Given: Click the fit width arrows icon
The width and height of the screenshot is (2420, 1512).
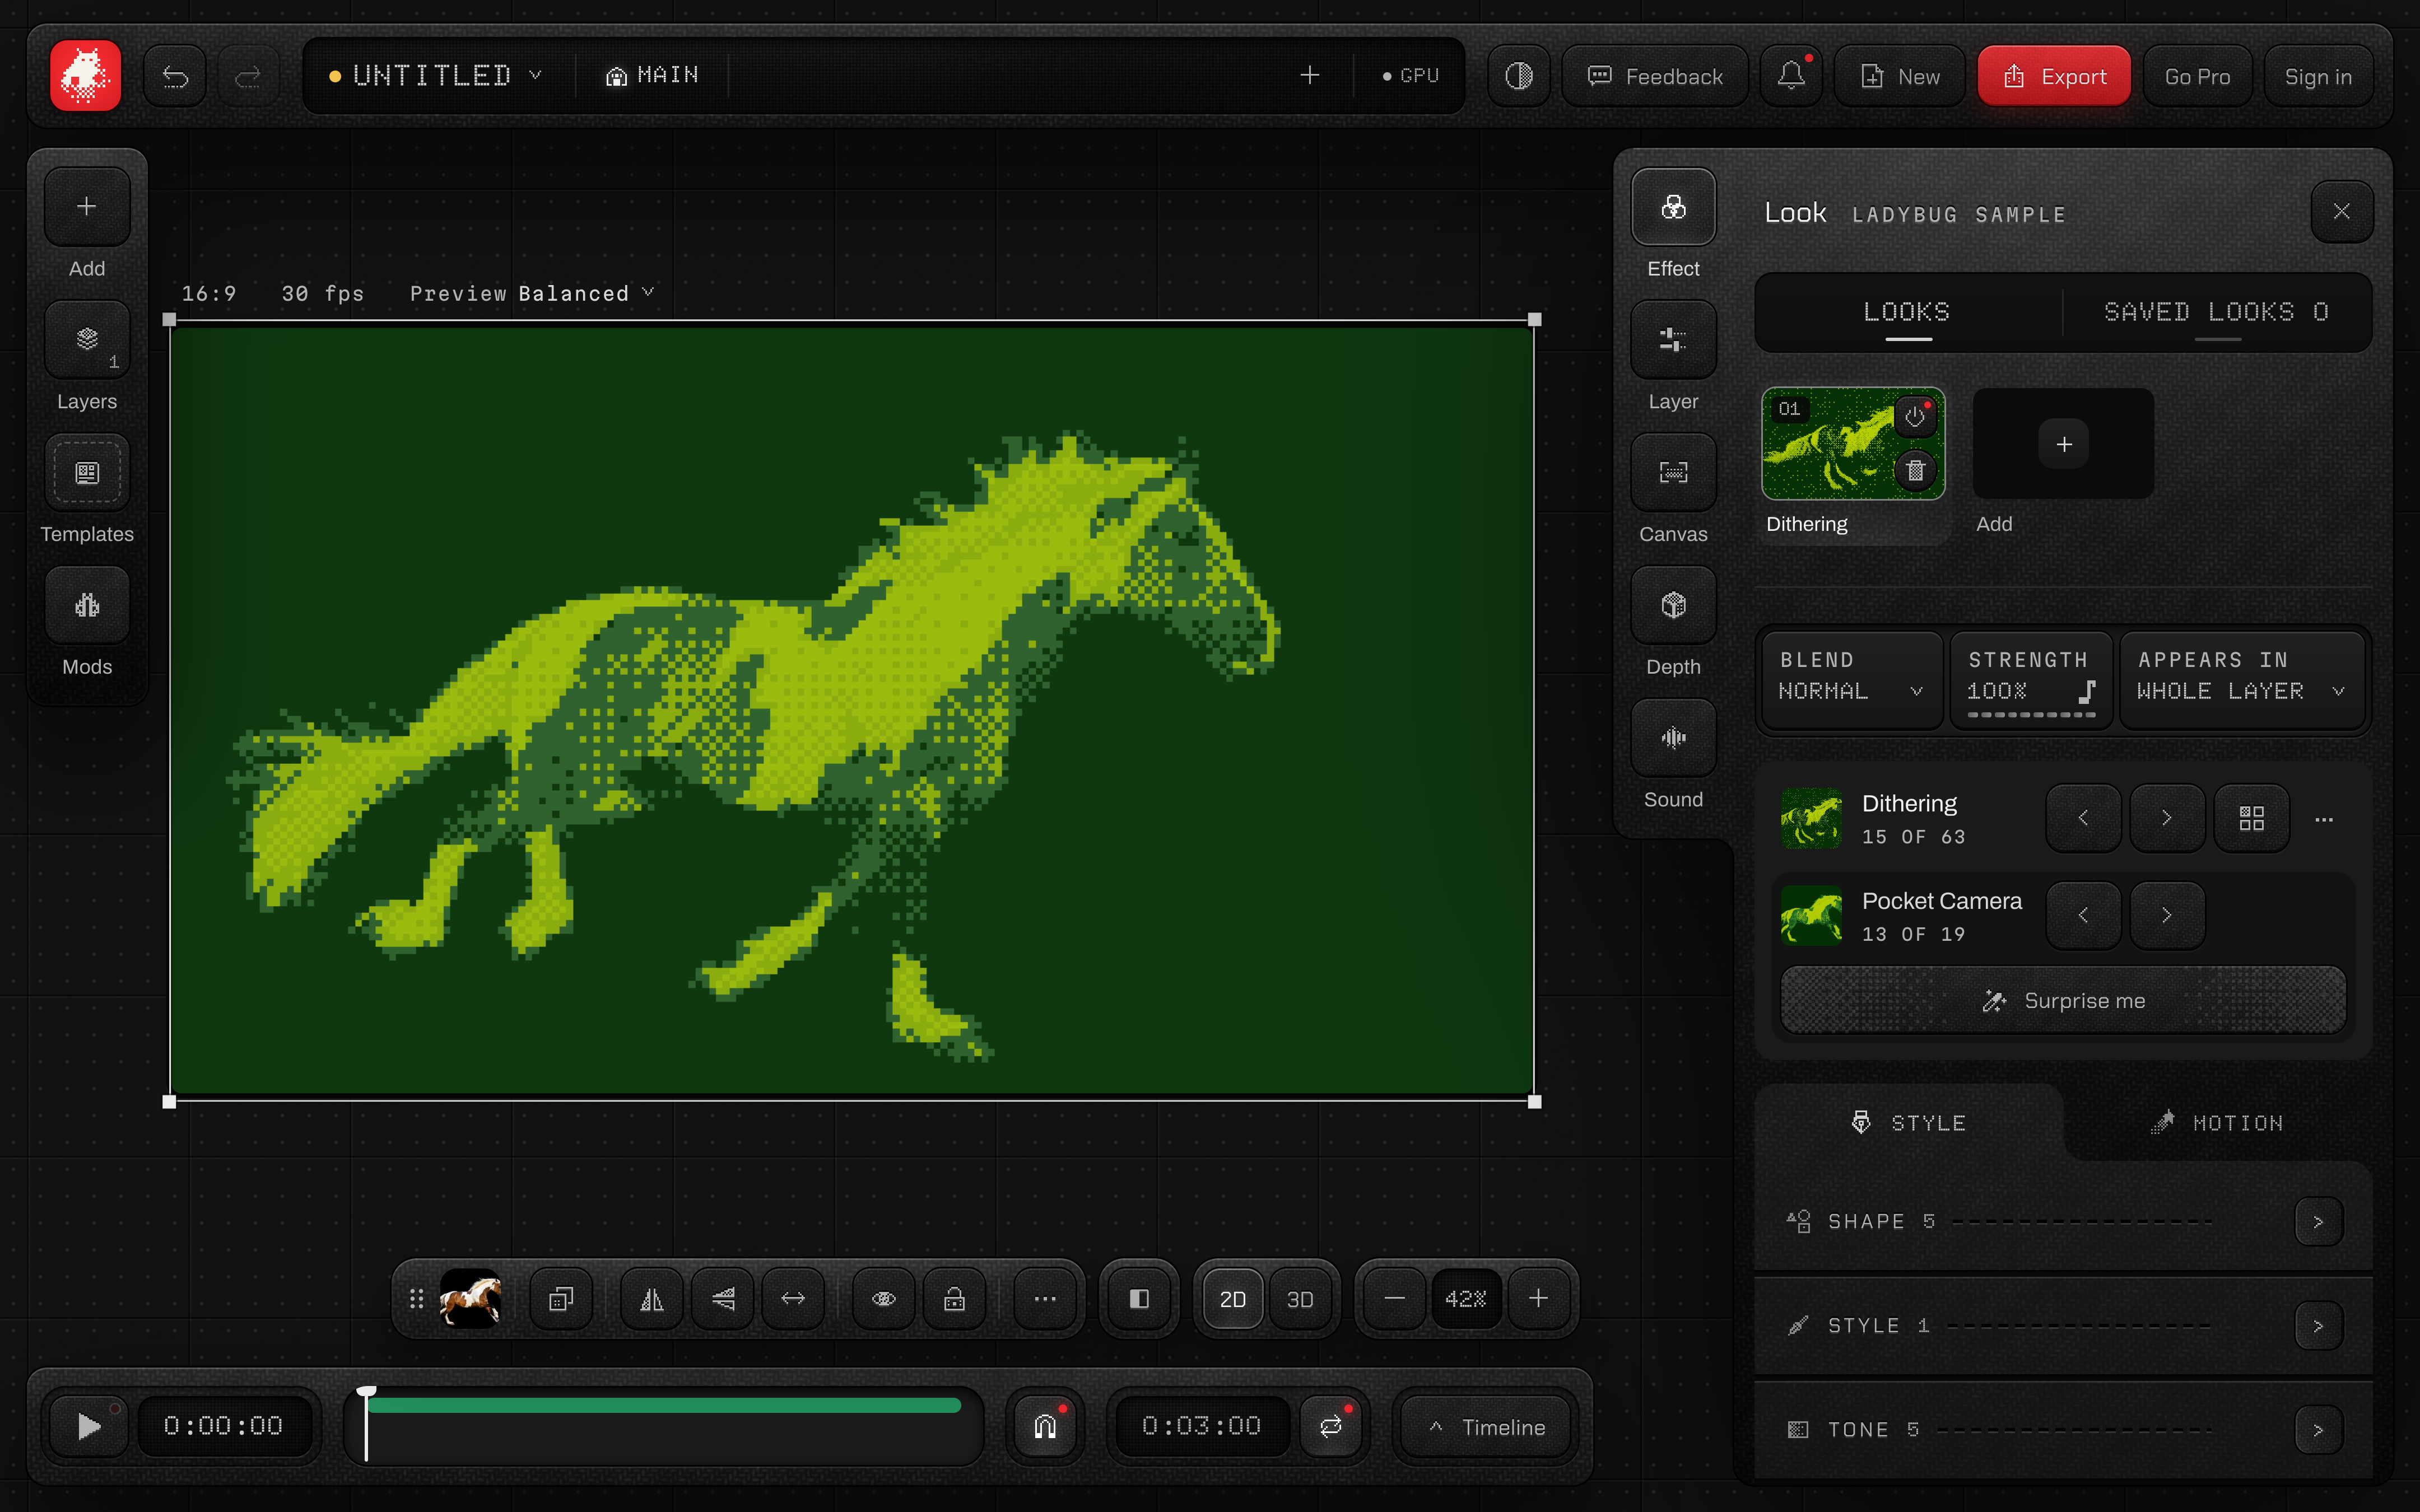Looking at the screenshot, I should (x=793, y=1299).
